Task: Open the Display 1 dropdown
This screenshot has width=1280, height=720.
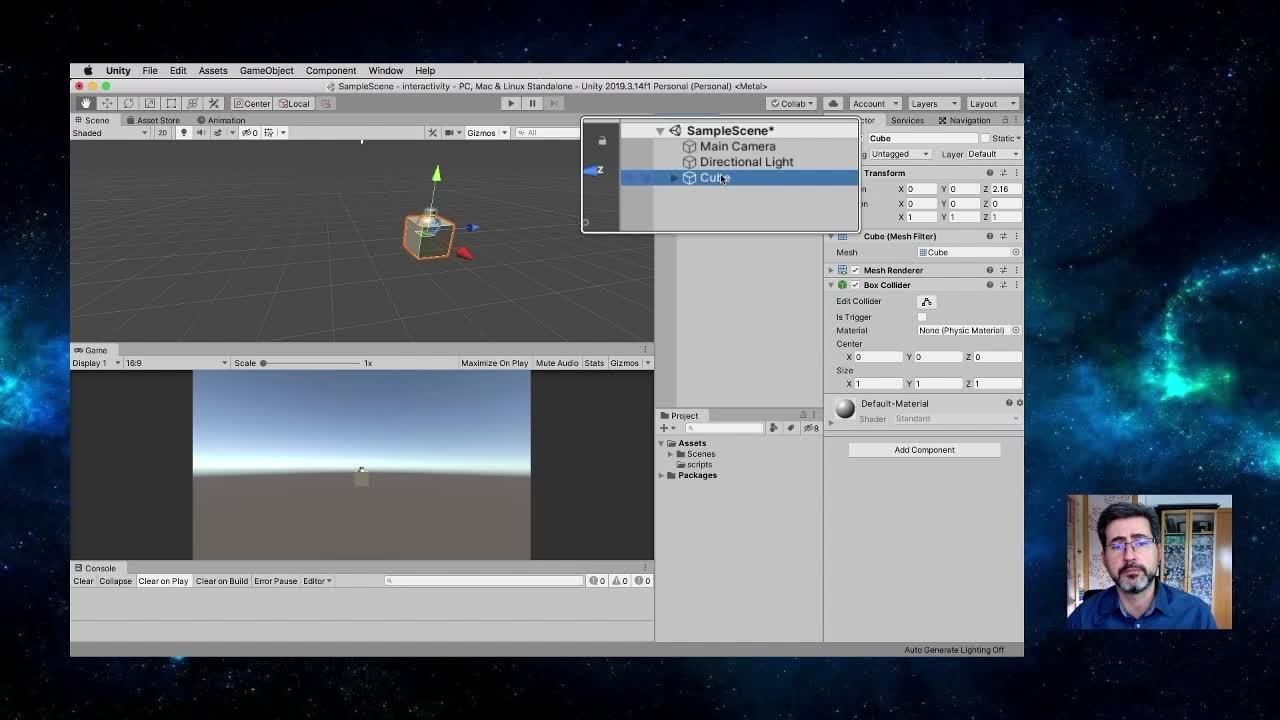Action: click(96, 363)
